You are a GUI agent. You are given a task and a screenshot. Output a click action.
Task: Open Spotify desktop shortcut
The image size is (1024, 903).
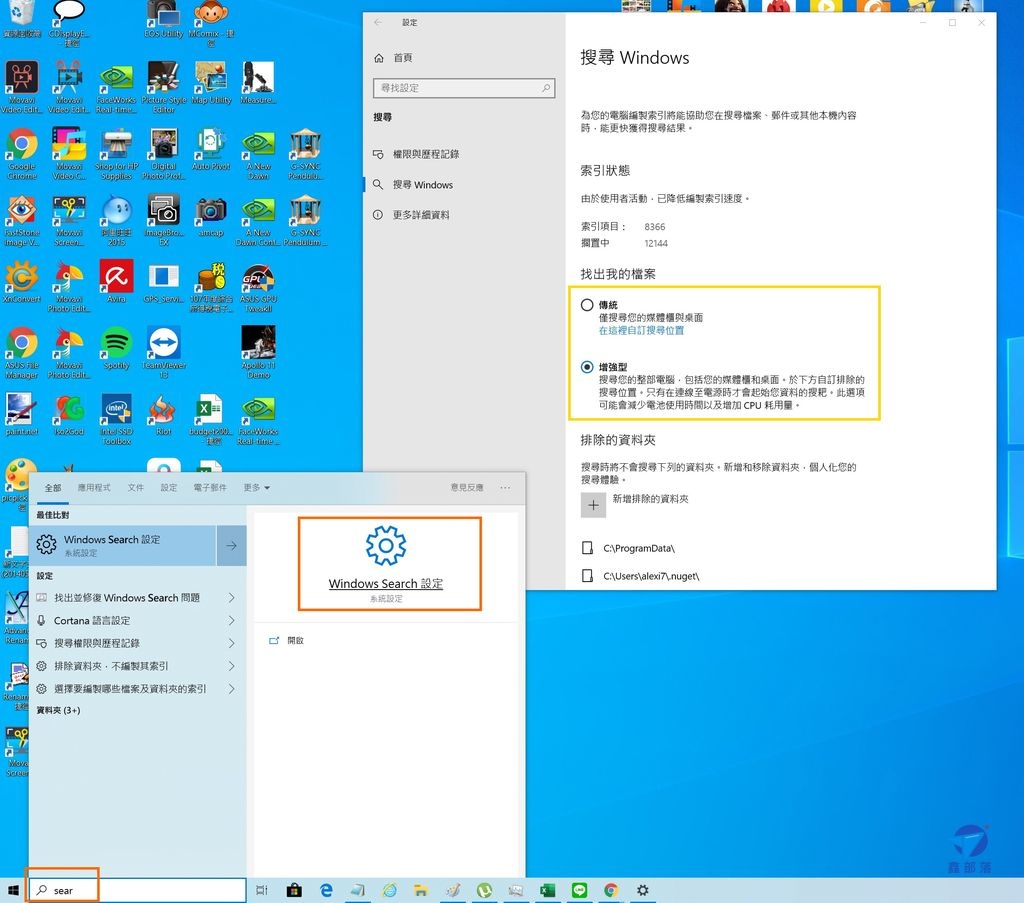116,348
